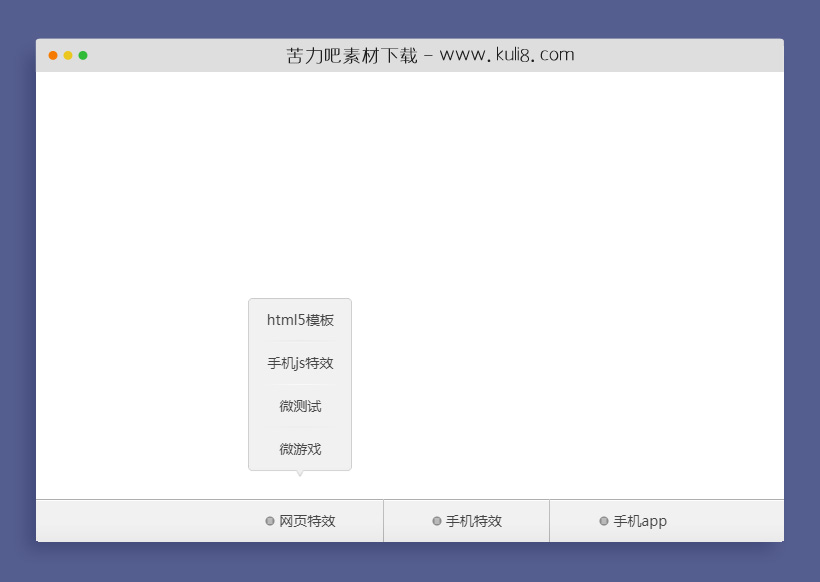Select the radio marker next to 手机app
Image resolution: width=820 pixels, height=582 pixels.
(604, 520)
